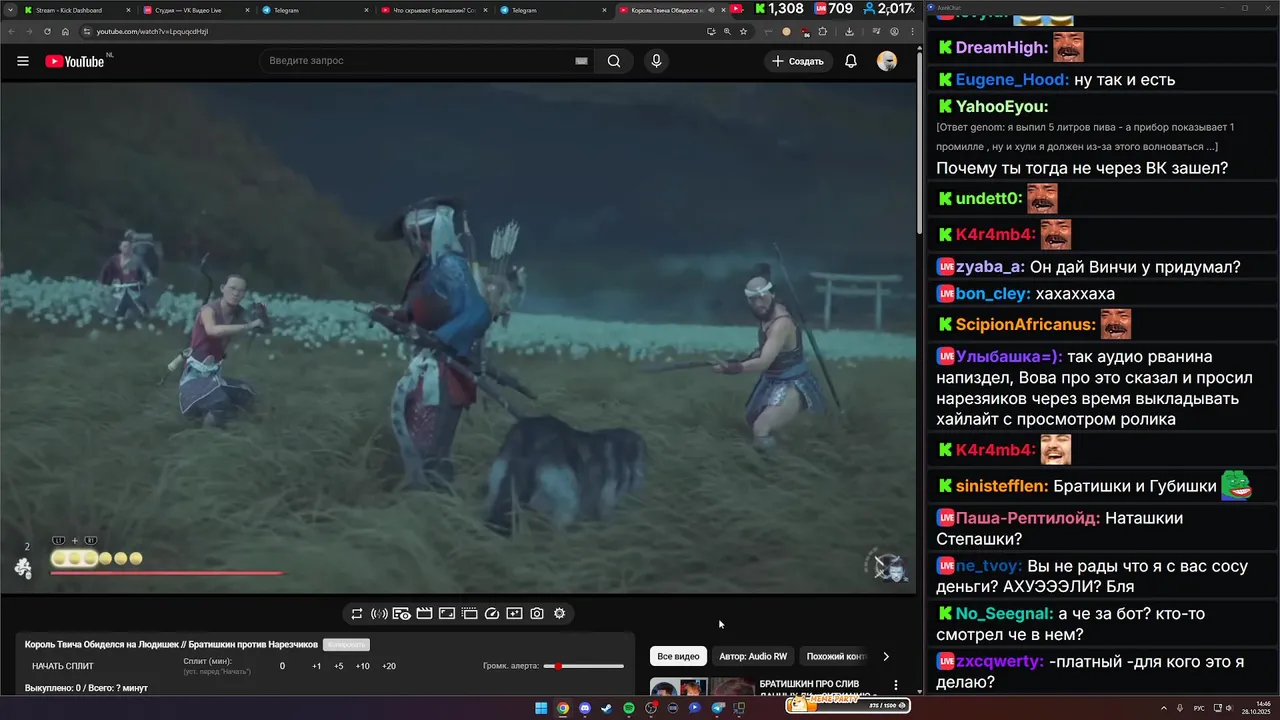This screenshot has height=720, width=1280.
Task: Click sinistefflen username in chat window
Action: 1002,486
